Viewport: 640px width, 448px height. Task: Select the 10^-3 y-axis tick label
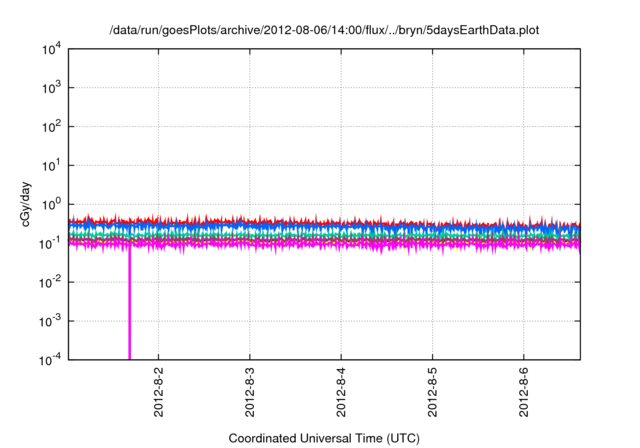pos(48,321)
